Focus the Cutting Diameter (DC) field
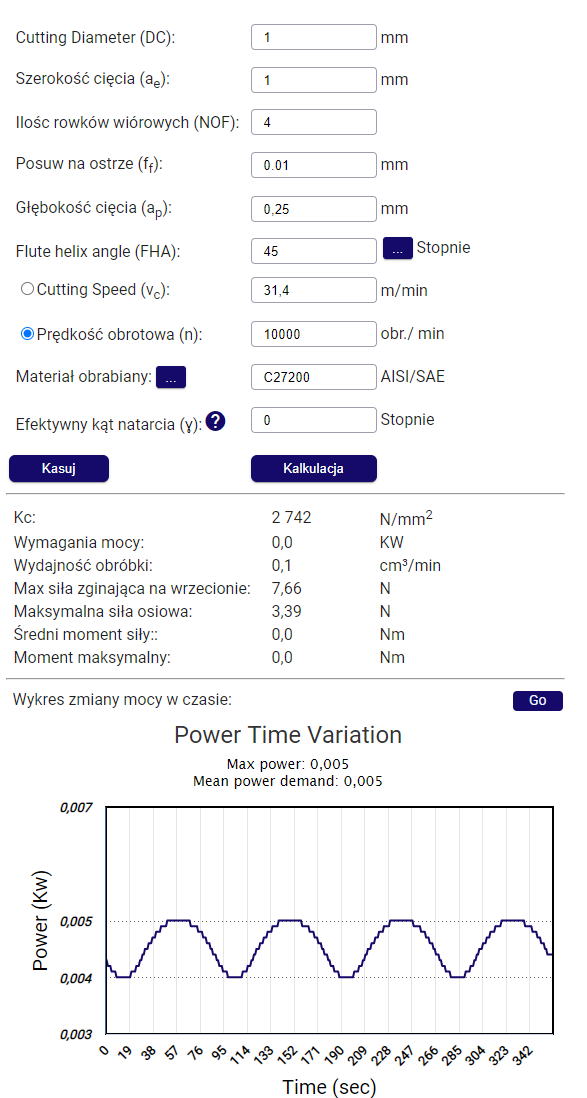This screenshot has height=1098, width=587. (314, 37)
